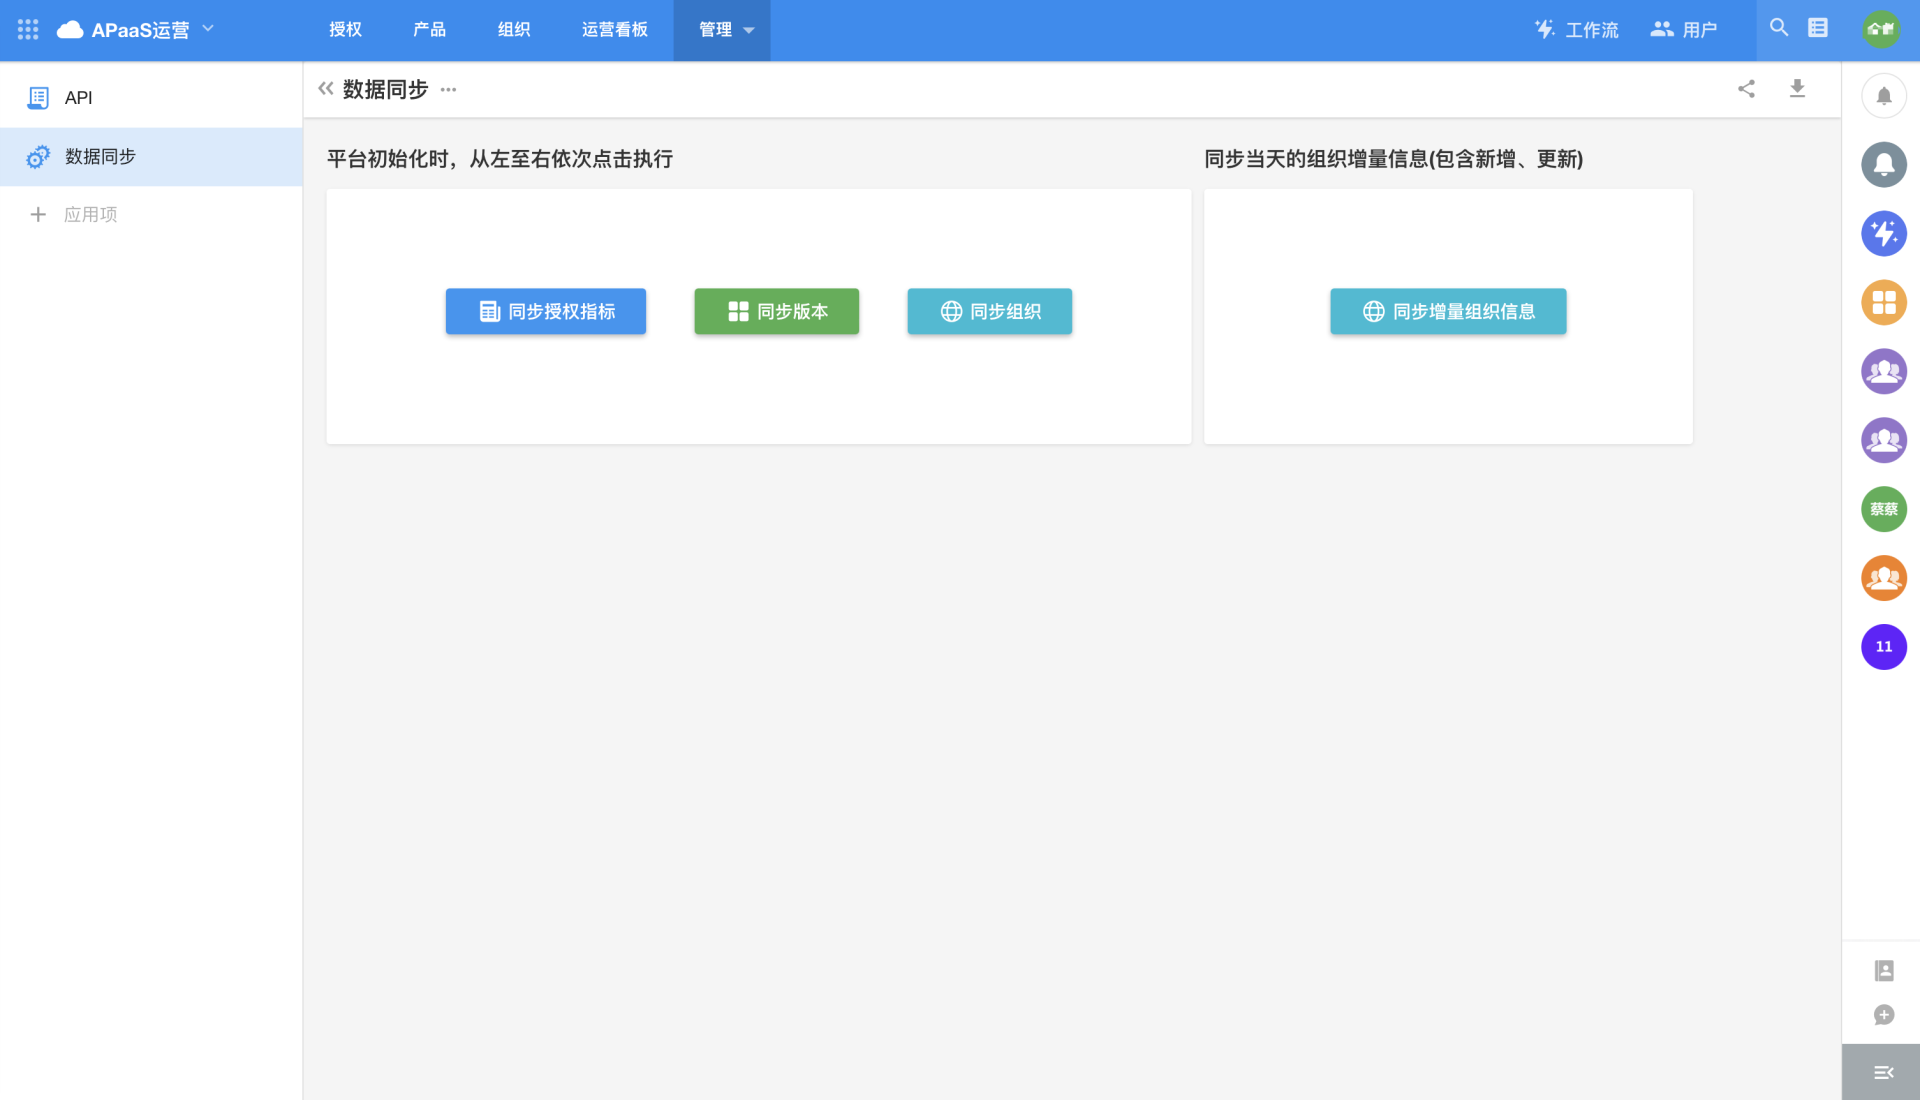Click the share icon in page header

(1746, 89)
